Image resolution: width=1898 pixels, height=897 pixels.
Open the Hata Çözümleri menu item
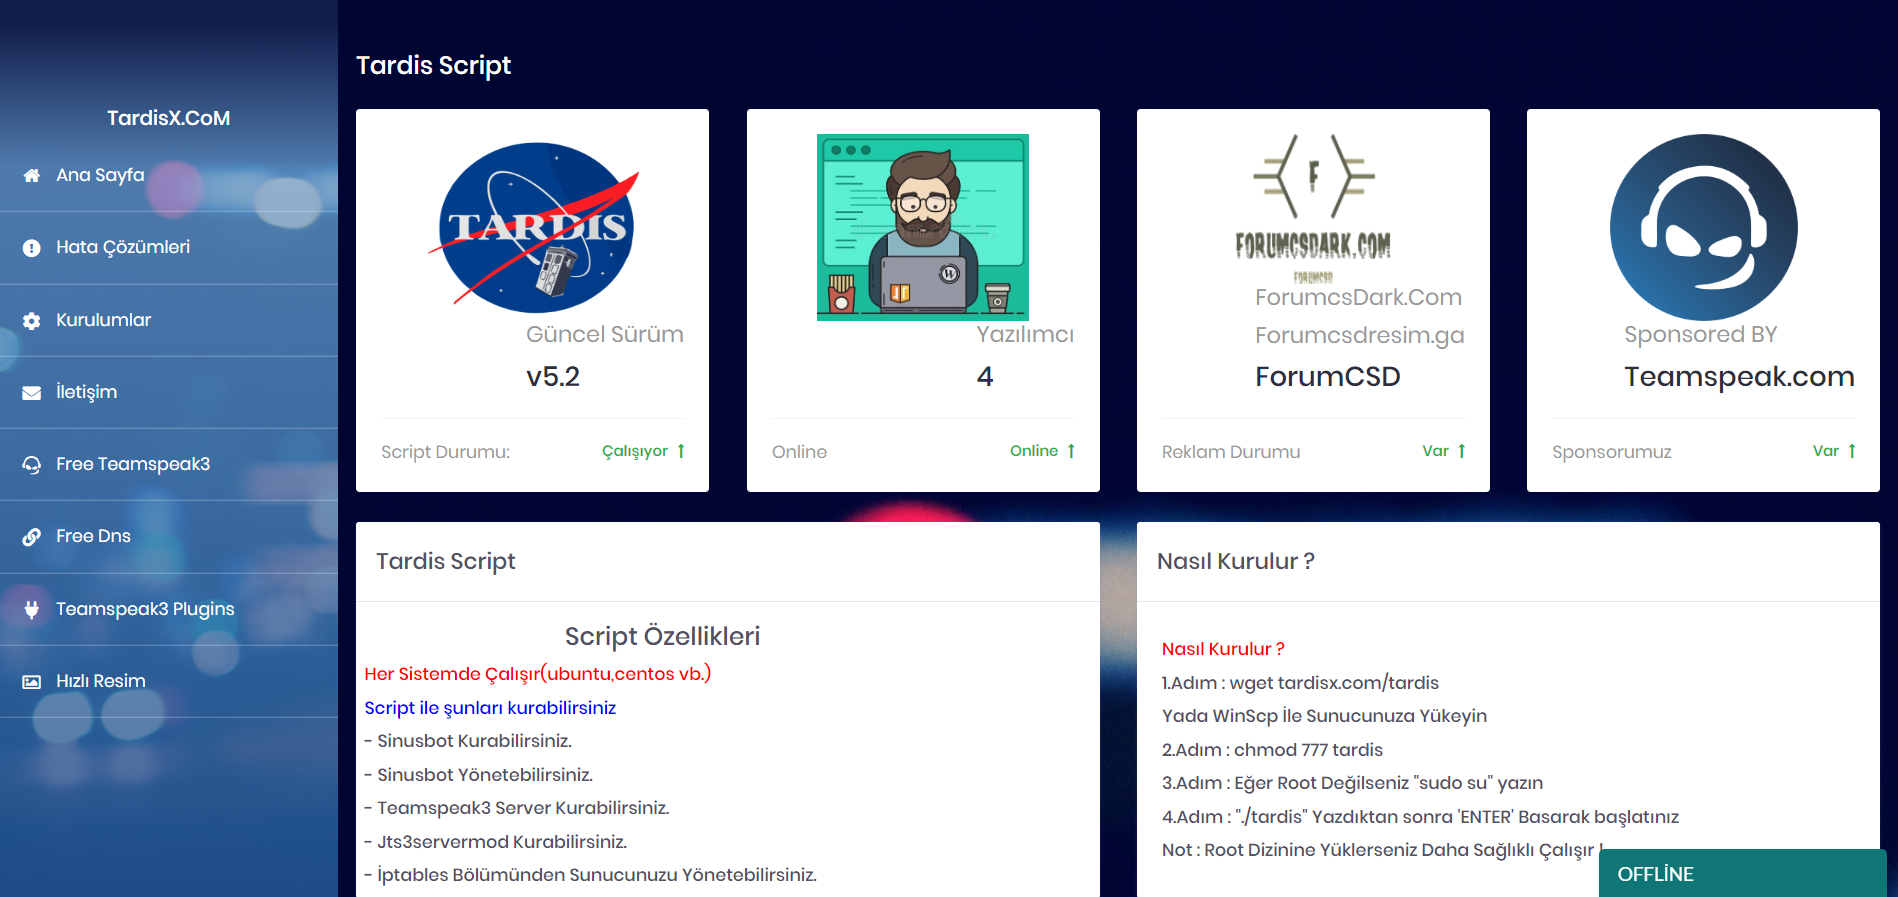[169, 248]
